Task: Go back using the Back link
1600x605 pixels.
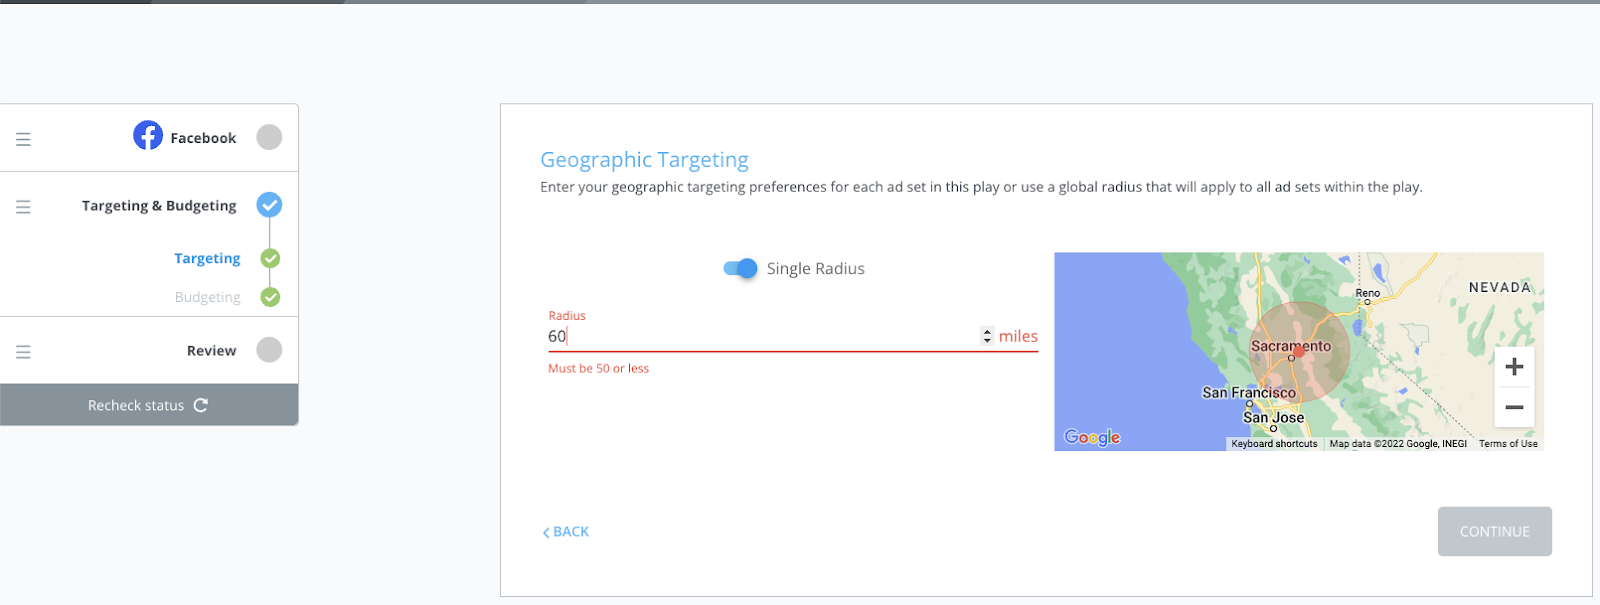Action: click(x=566, y=532)
